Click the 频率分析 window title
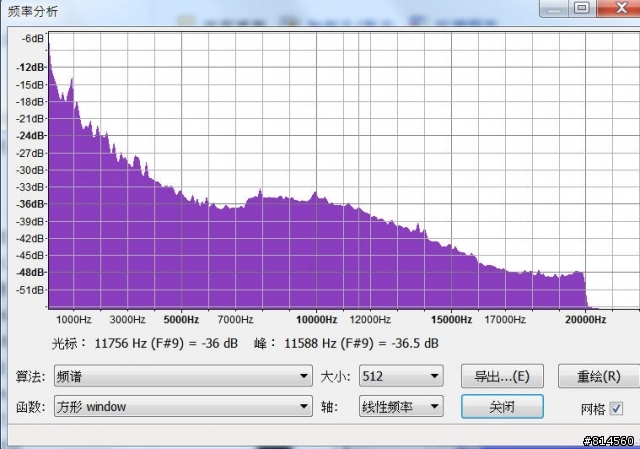The image size is (640, 449). (33, 11)
